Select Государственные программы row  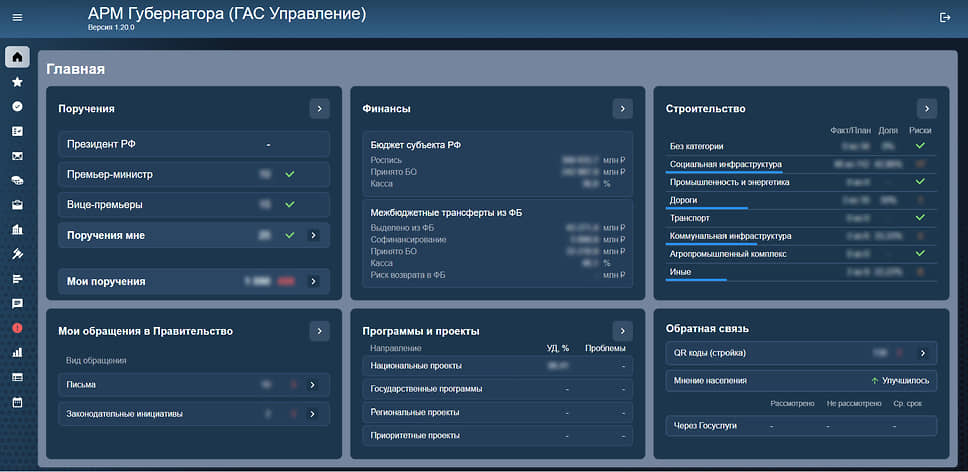point(498,389)
